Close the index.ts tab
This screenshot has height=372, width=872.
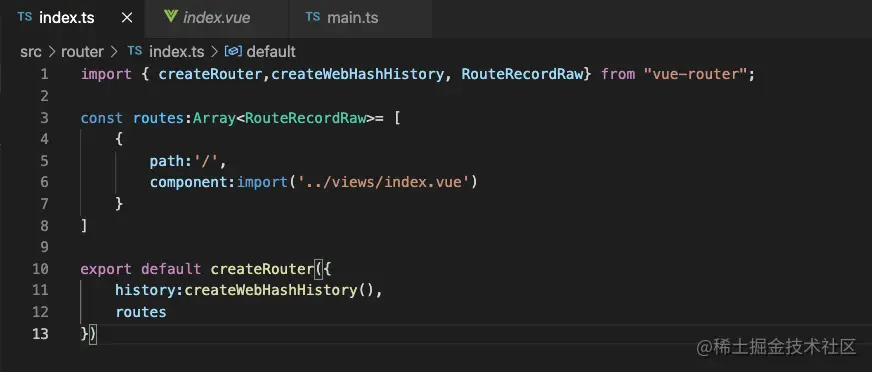(x=127, y=18)
